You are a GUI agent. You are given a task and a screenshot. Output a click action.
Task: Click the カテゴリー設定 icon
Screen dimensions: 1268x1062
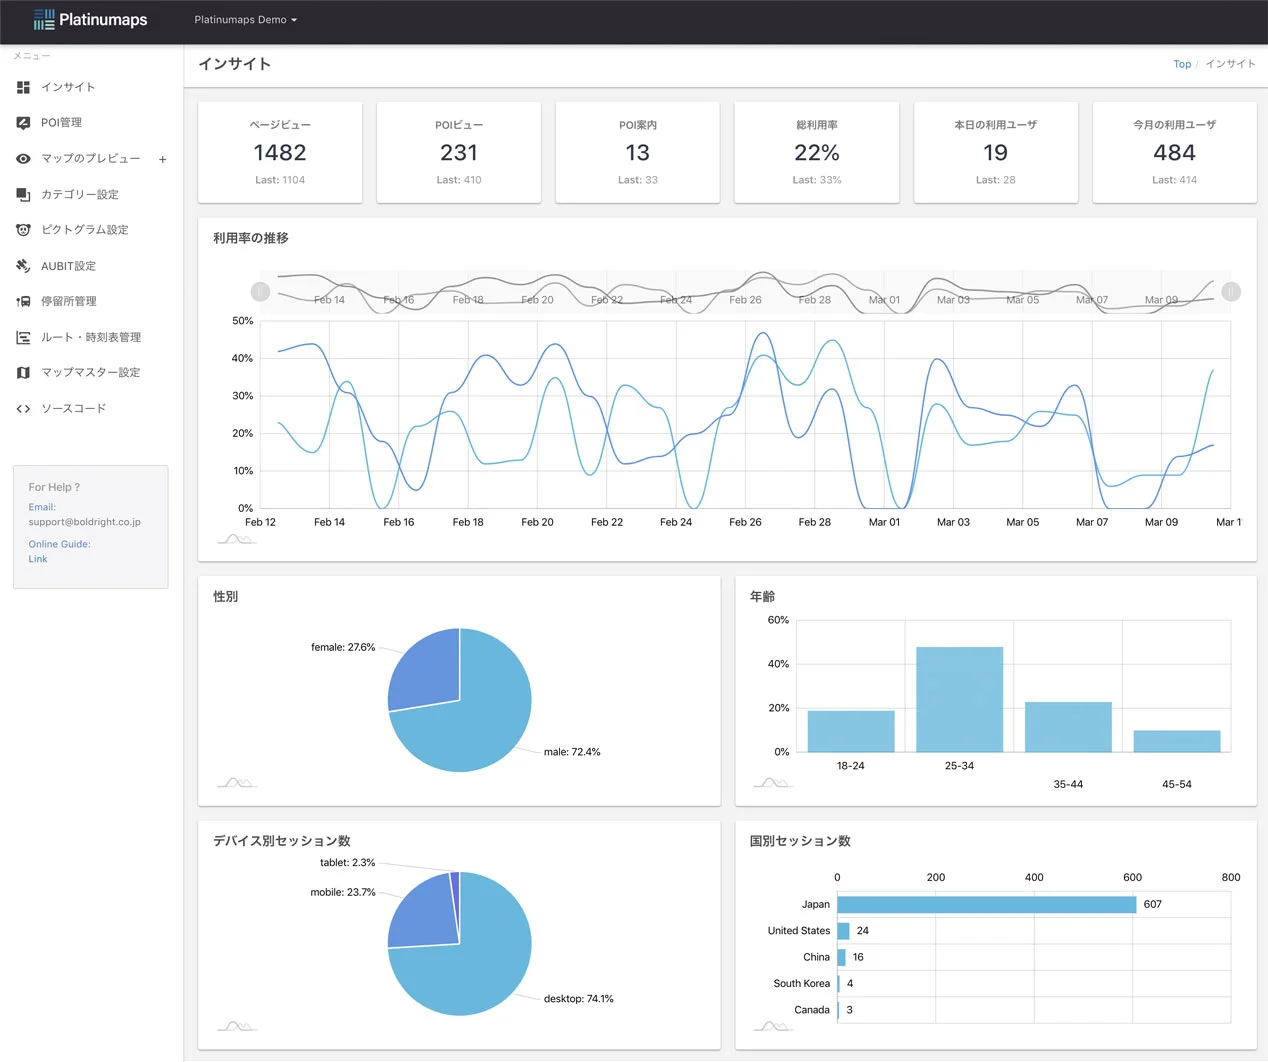23,195
